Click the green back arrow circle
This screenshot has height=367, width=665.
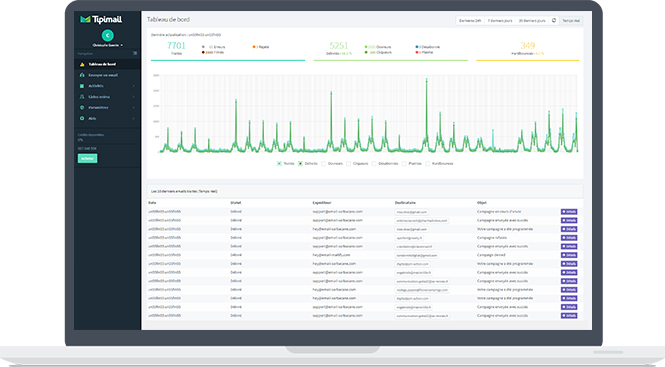coord(108,36)
